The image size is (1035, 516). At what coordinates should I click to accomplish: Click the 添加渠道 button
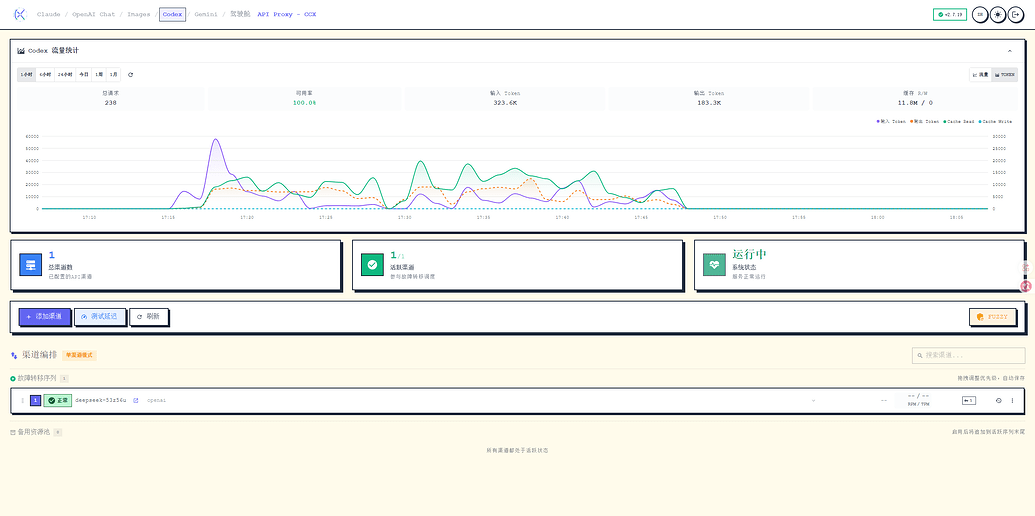(44, 317)
